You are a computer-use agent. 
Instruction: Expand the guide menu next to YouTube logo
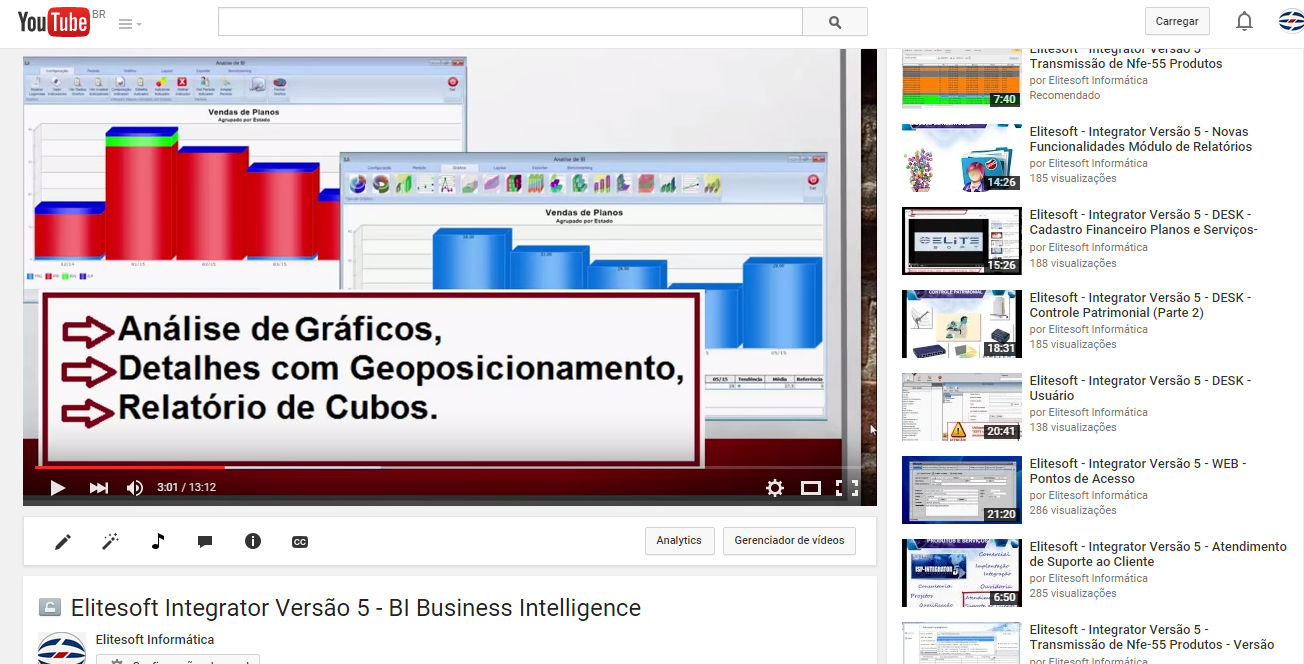pyautogui.click(x=129, y=23)
